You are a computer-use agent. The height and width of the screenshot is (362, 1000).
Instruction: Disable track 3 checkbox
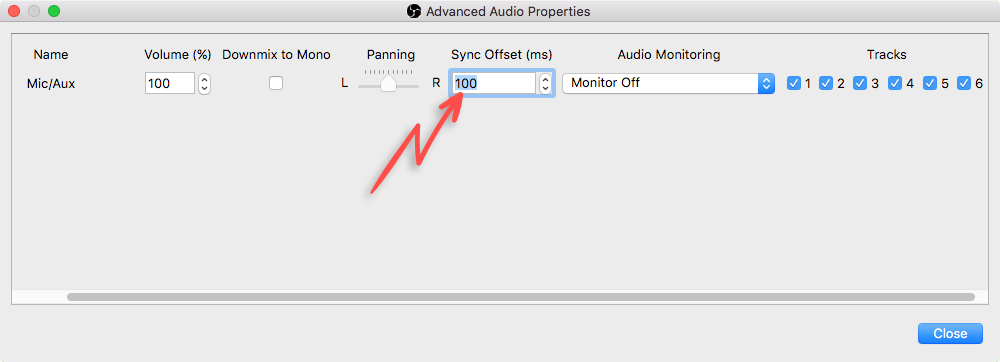point(860,83)
